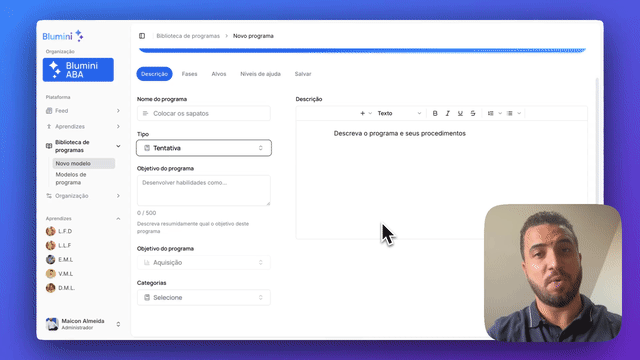
Task: Click the bulleted list icon
Action: 510,113
